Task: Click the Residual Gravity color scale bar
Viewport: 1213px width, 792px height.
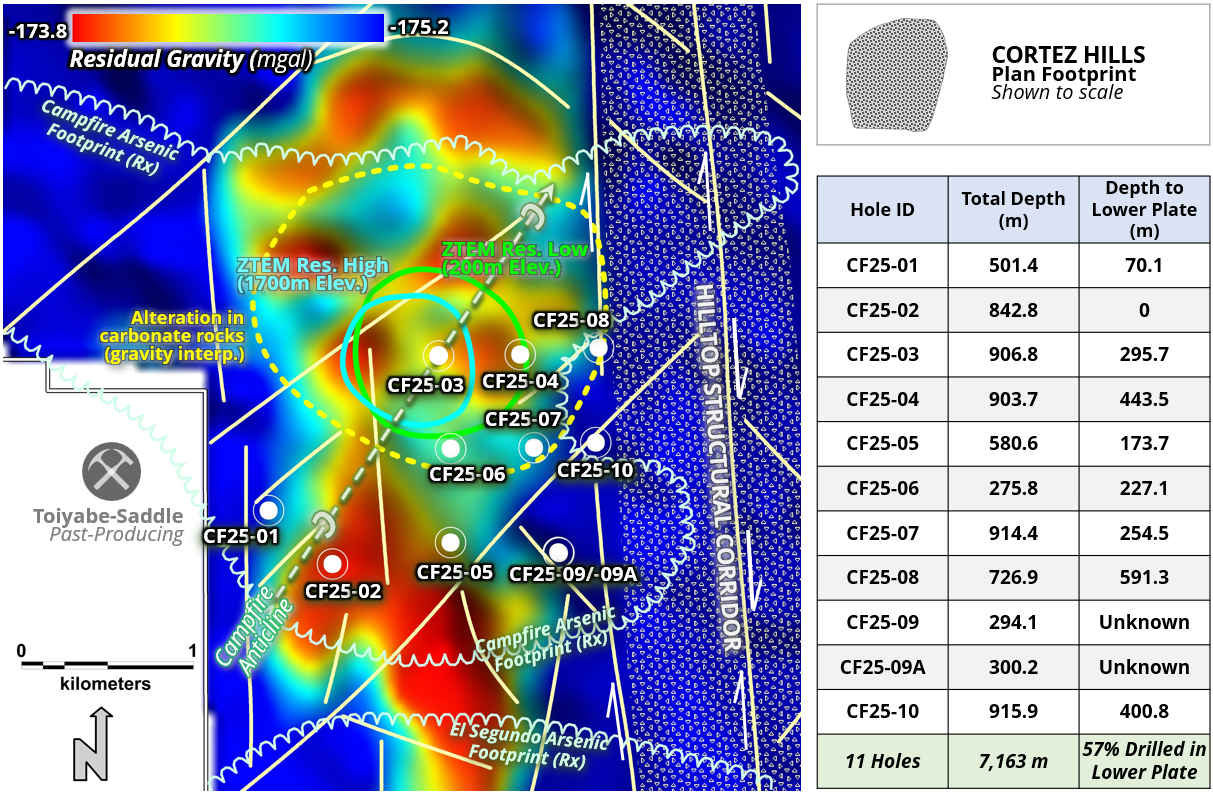Action: 228,28
